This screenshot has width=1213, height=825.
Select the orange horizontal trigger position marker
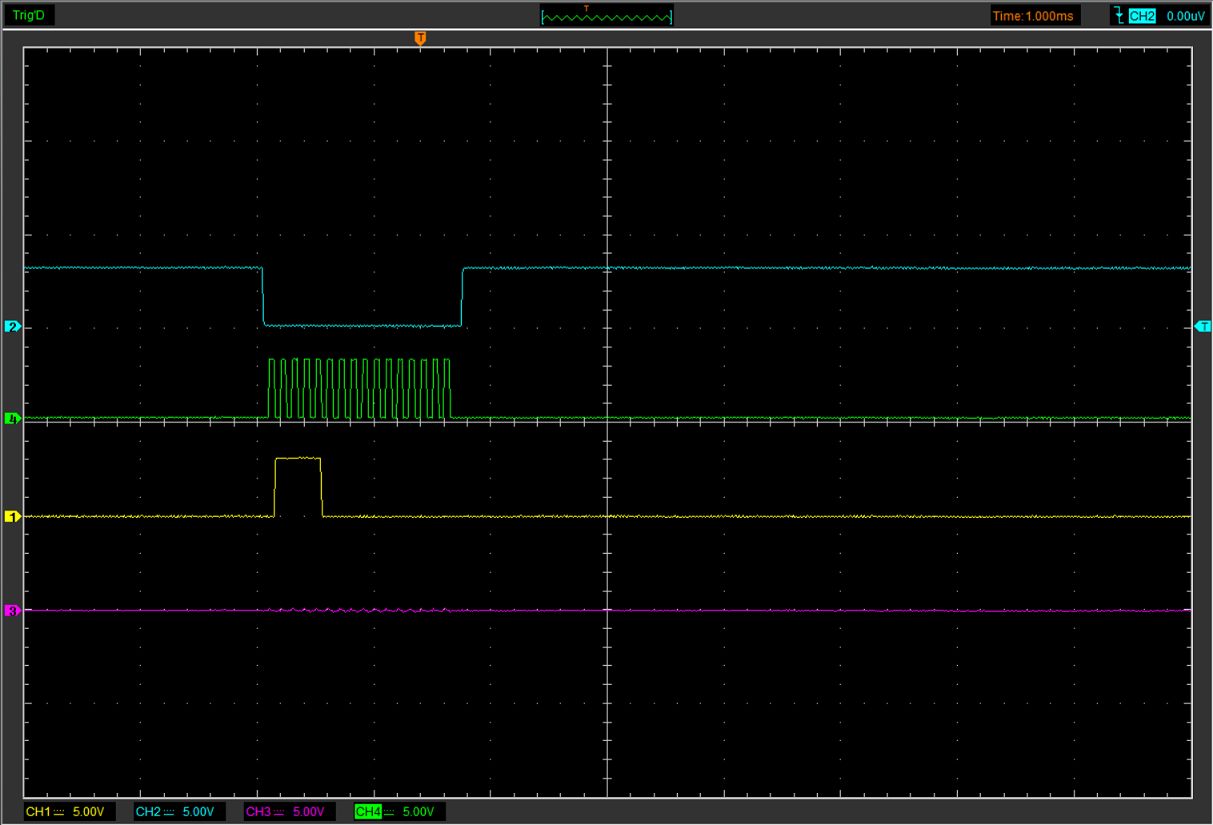pos(420,38)
